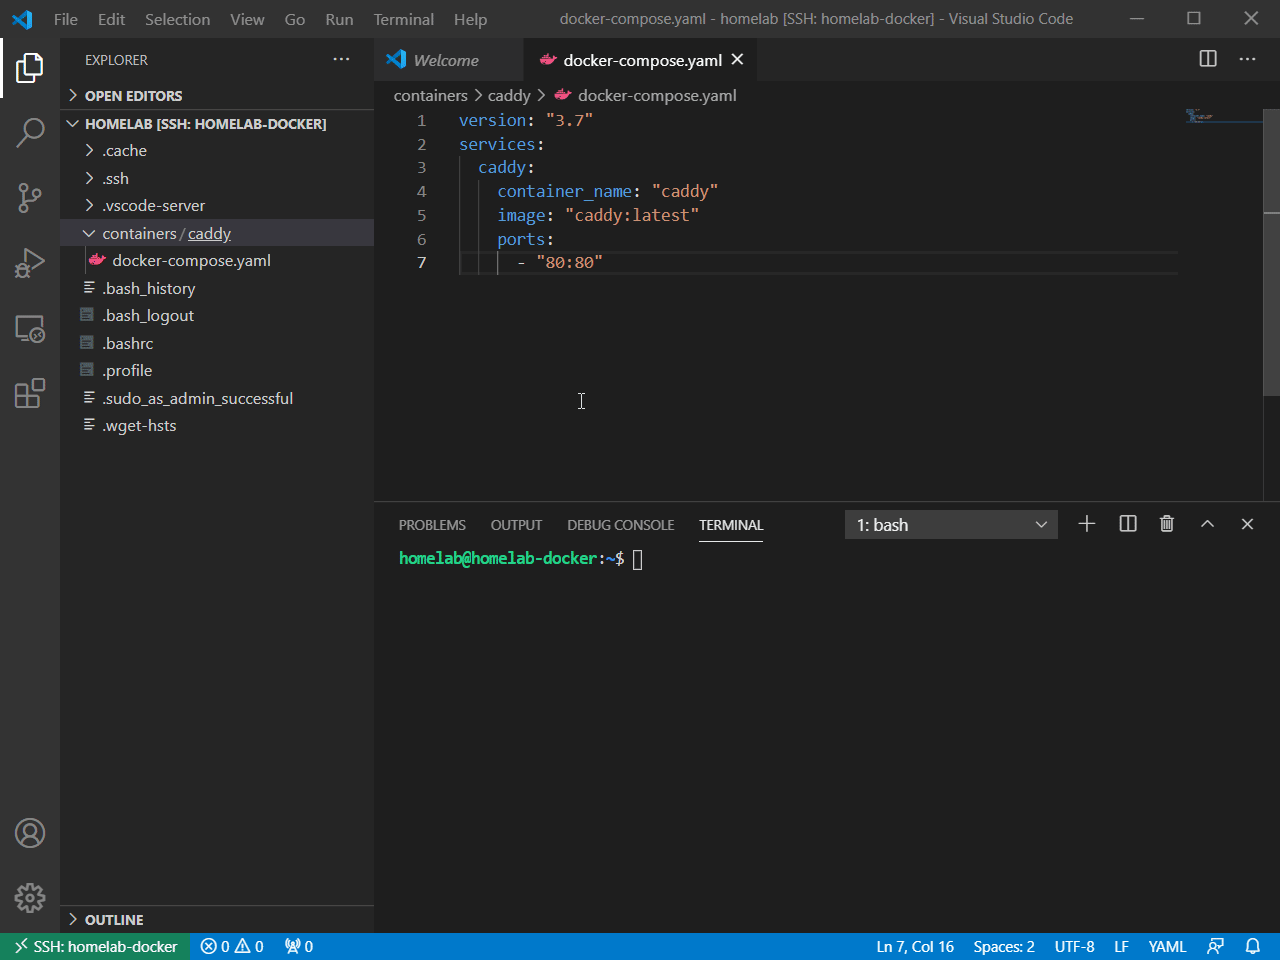Click the Explorer more actions ellipsis
The height and width of the screenshot is (960, 1280).
tap(342, 60)
